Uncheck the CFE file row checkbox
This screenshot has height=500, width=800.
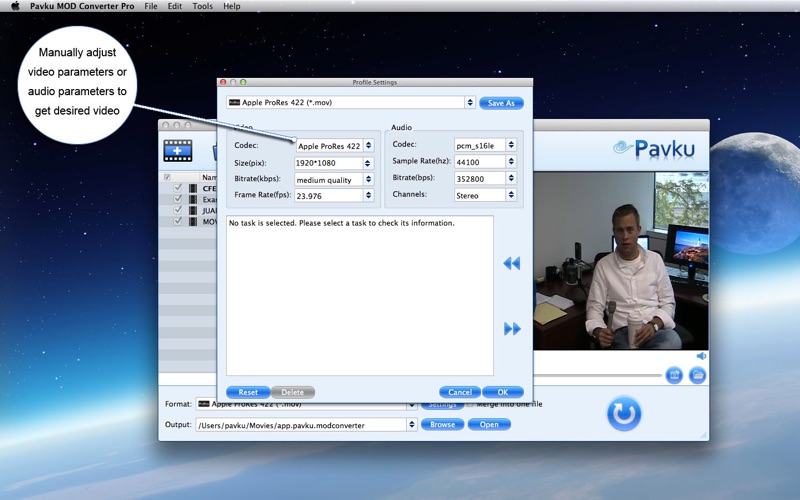178,188
